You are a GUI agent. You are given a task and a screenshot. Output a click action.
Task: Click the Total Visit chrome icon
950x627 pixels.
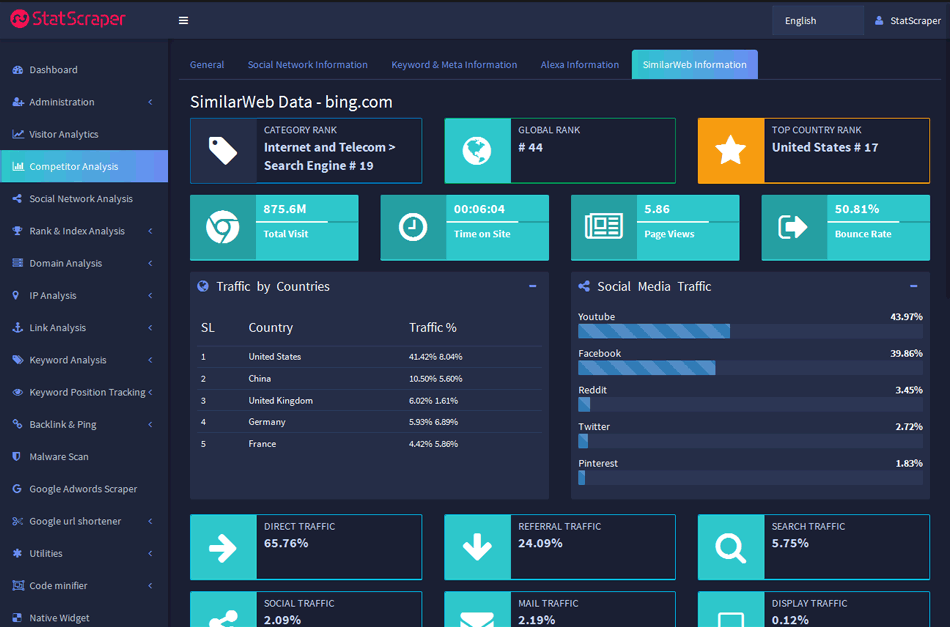point(223,227)
